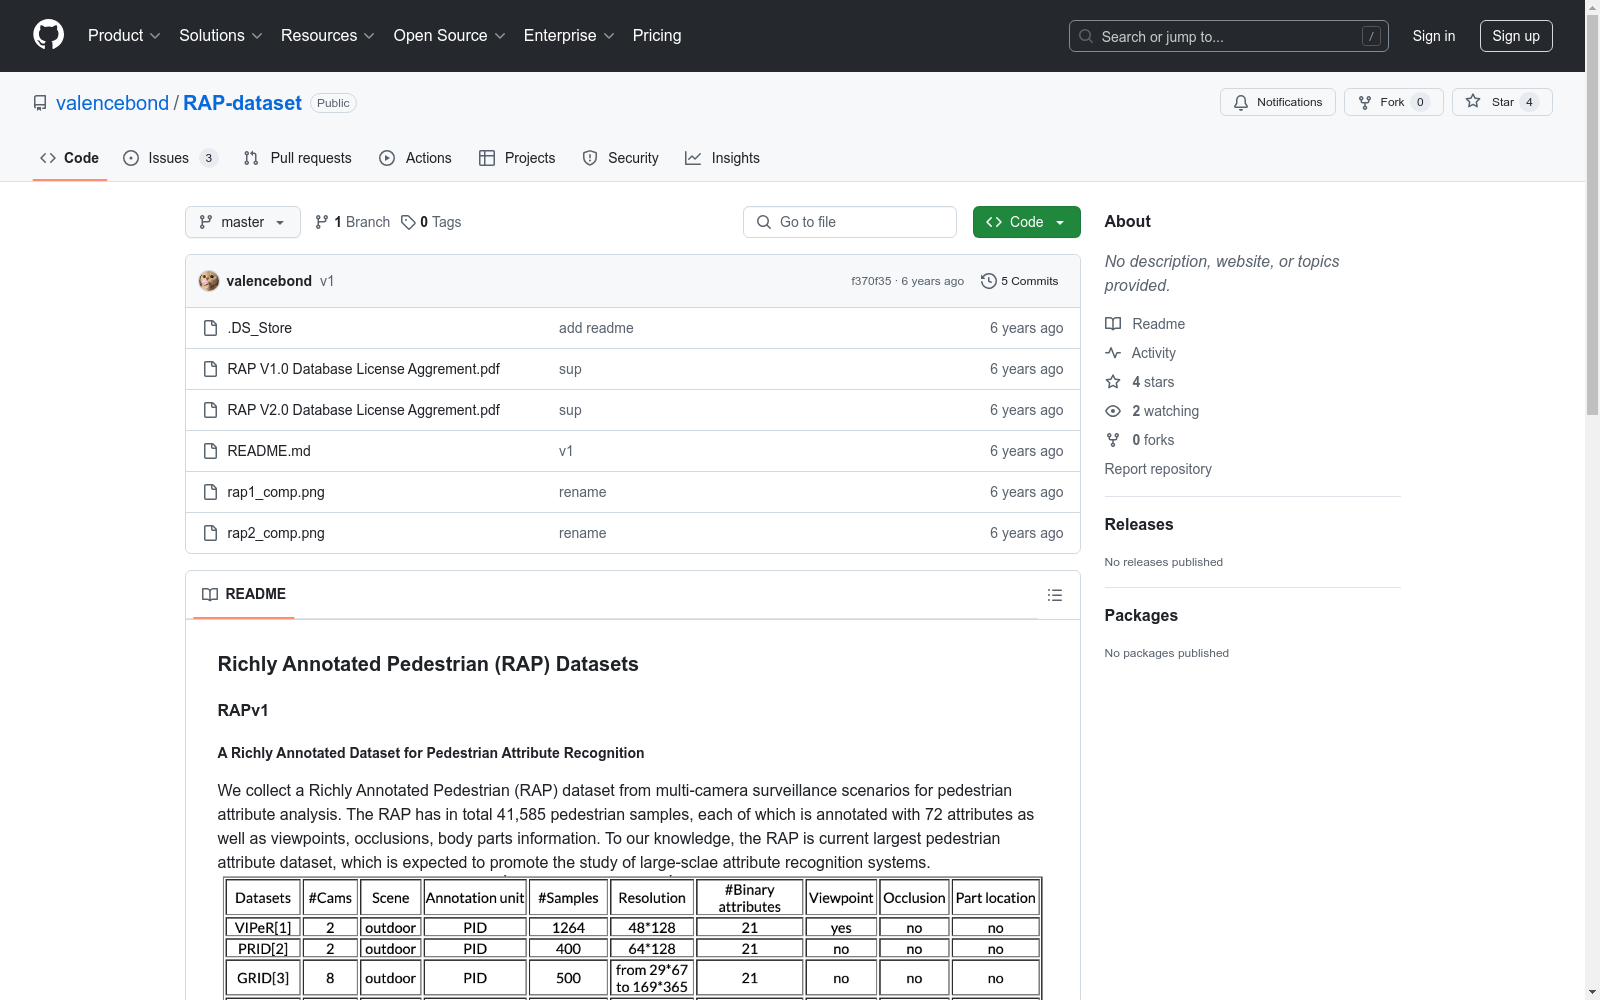
Task: Click Report repository link
Action: click(x=1158, y=469)
